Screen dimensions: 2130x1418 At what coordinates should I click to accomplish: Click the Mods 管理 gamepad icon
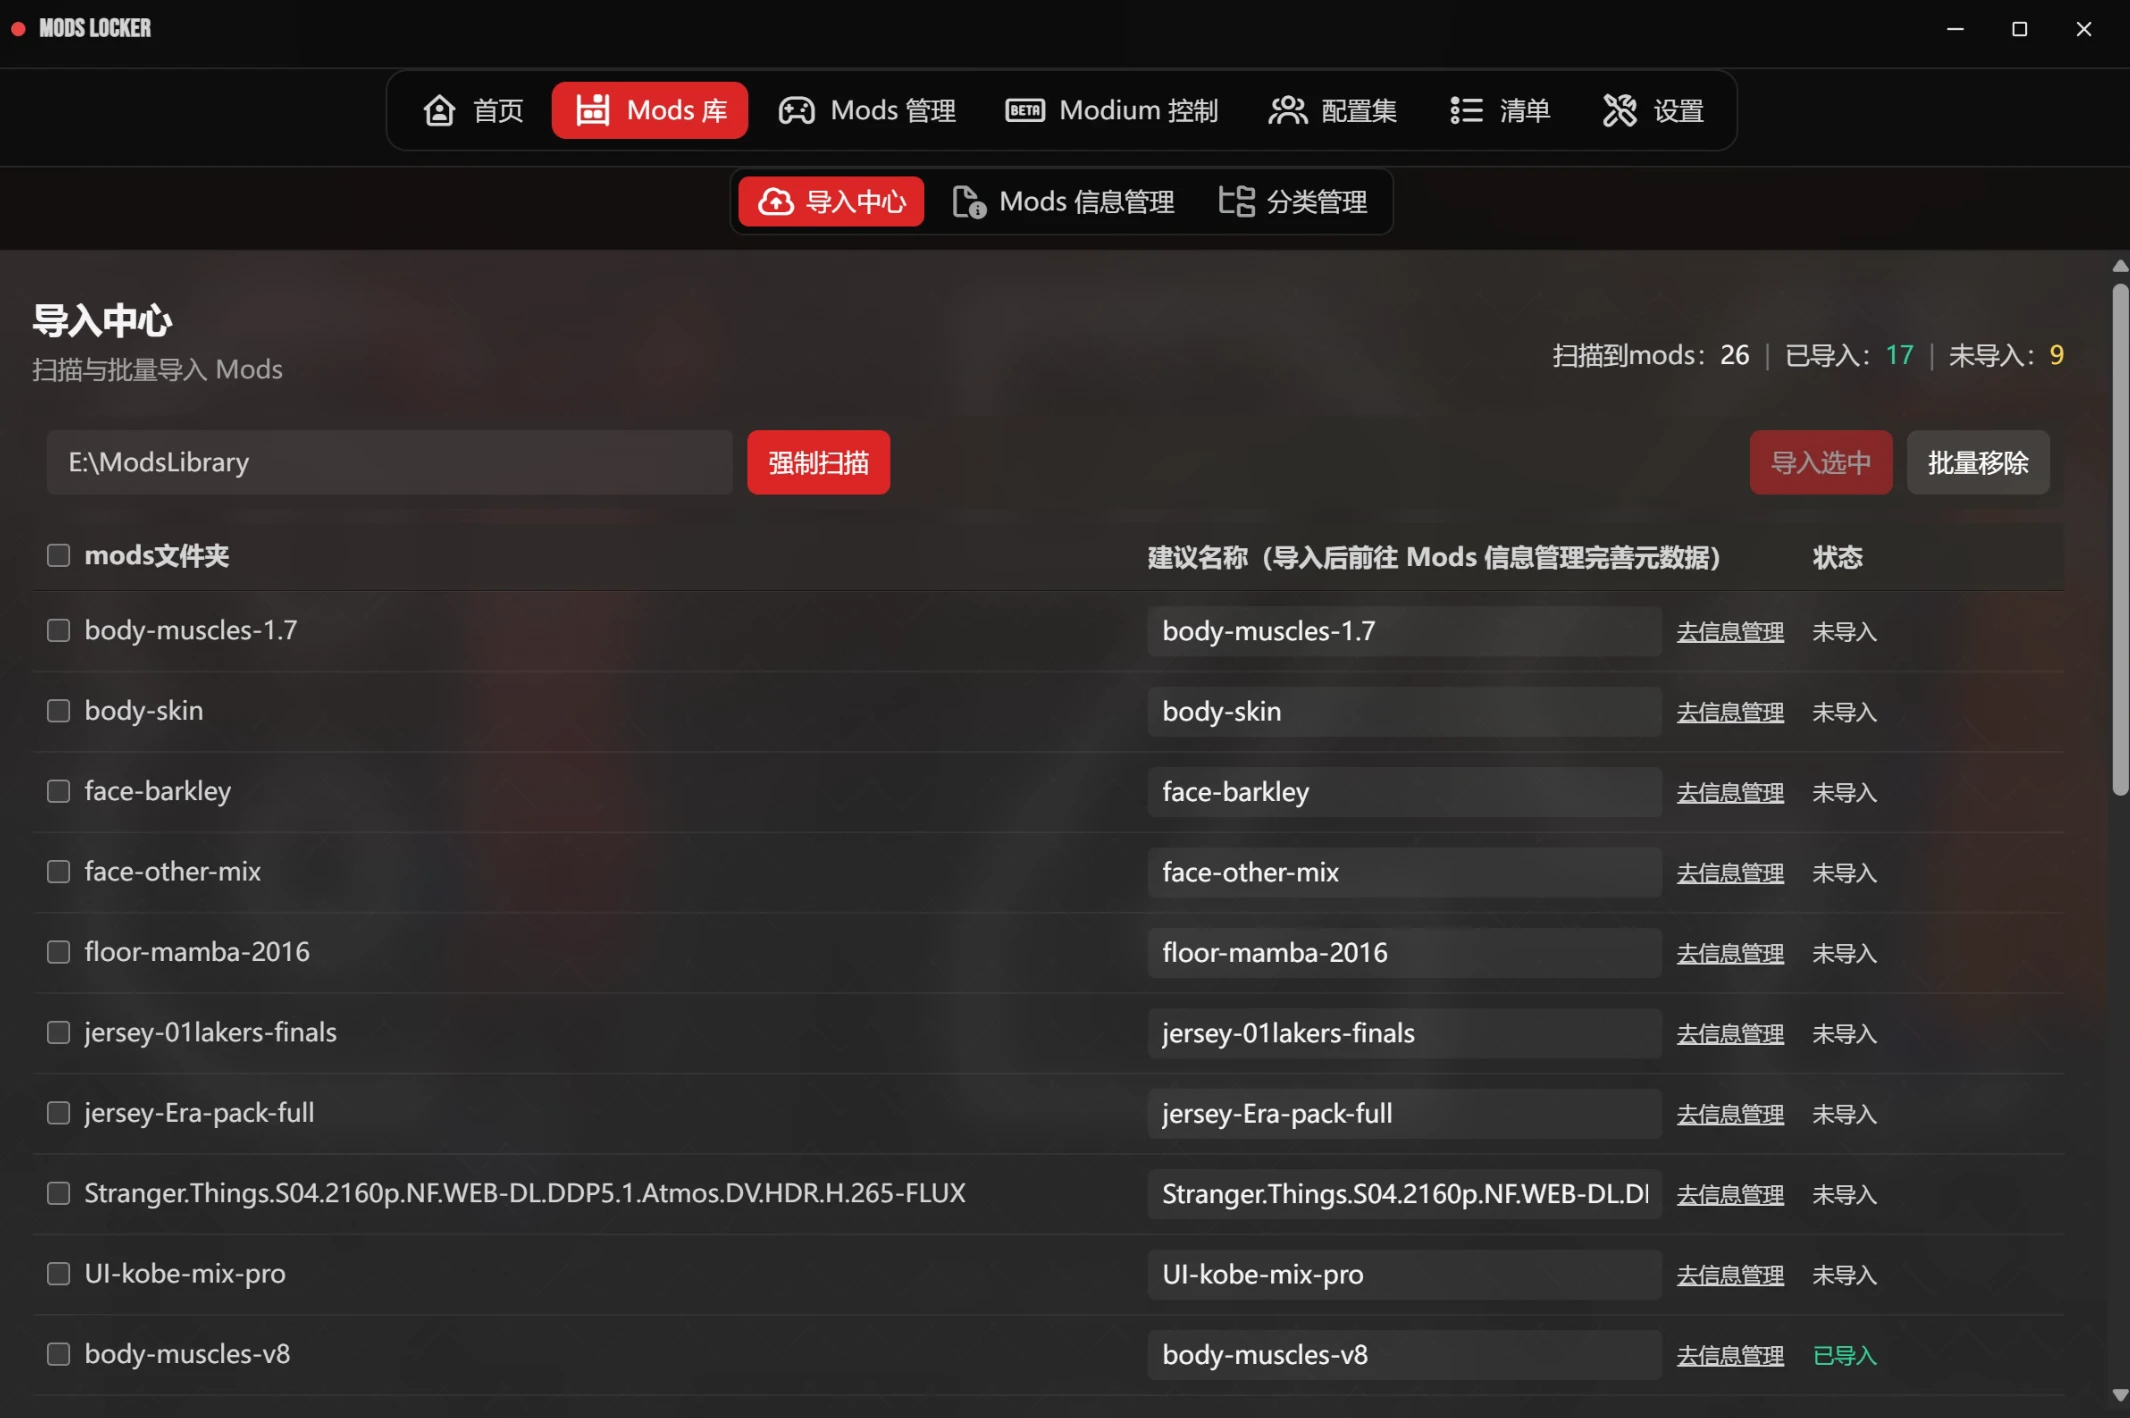coord(797,110)
